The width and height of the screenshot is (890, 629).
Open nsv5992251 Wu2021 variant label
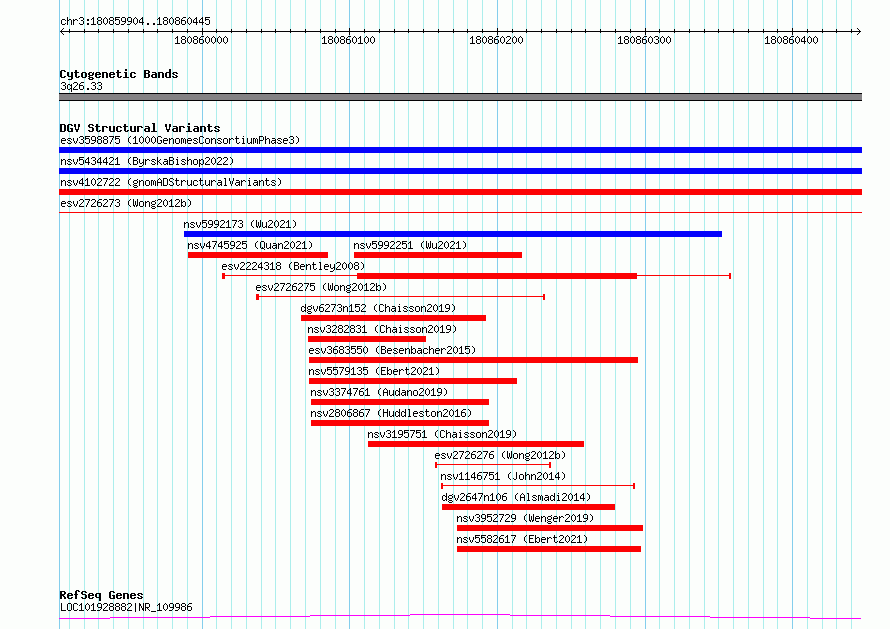tap(410, 245)
